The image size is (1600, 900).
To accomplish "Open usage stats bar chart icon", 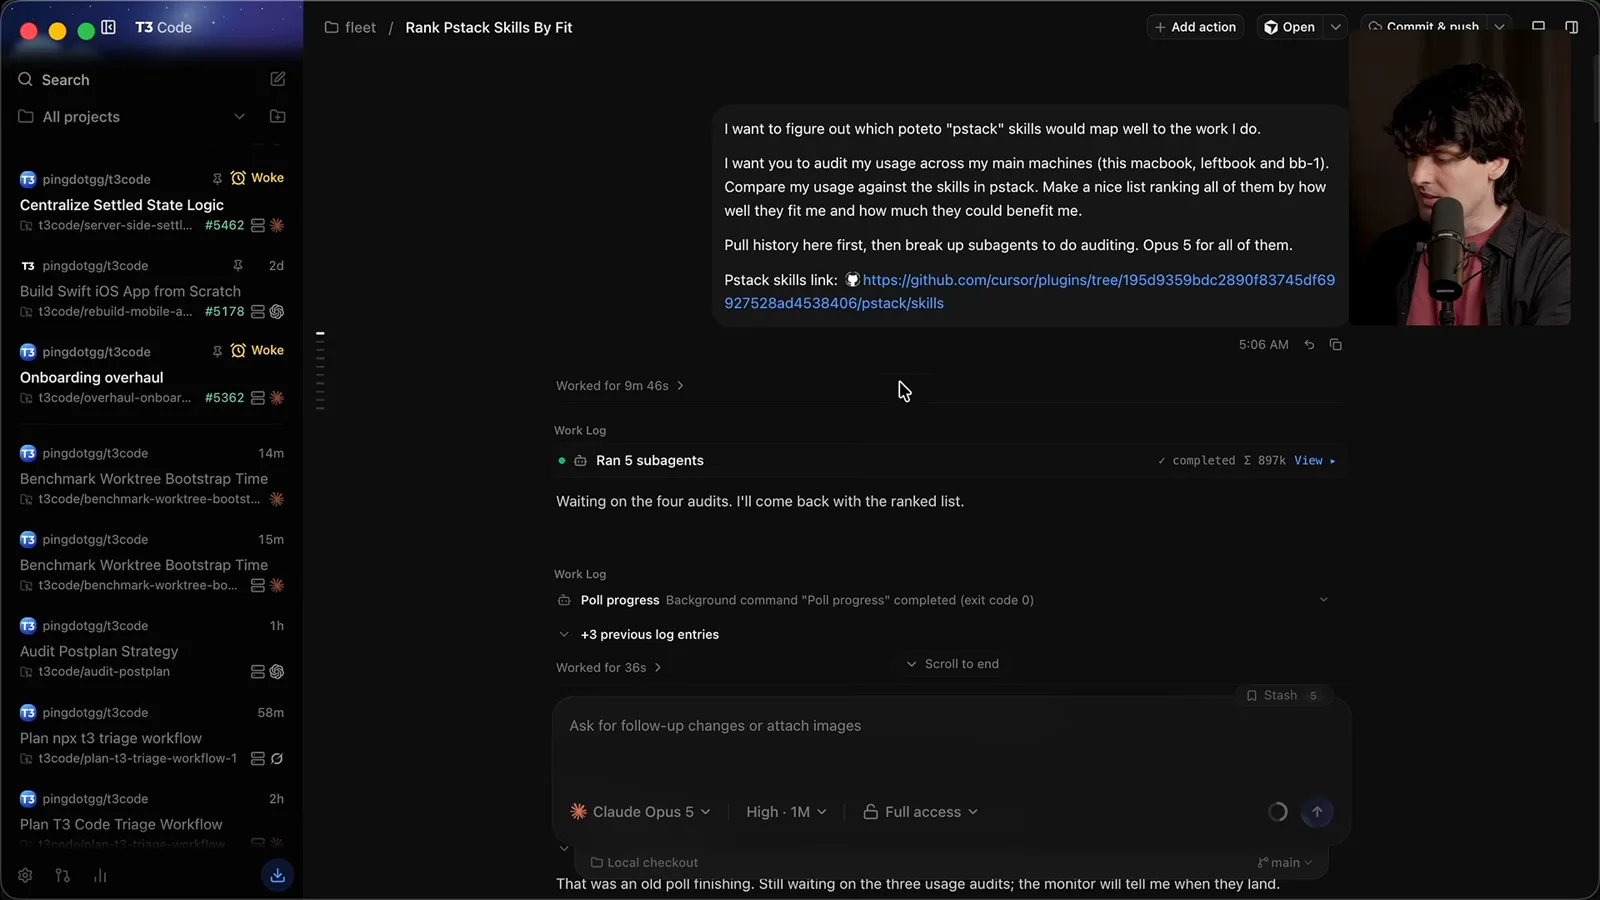I will point(100,875).
